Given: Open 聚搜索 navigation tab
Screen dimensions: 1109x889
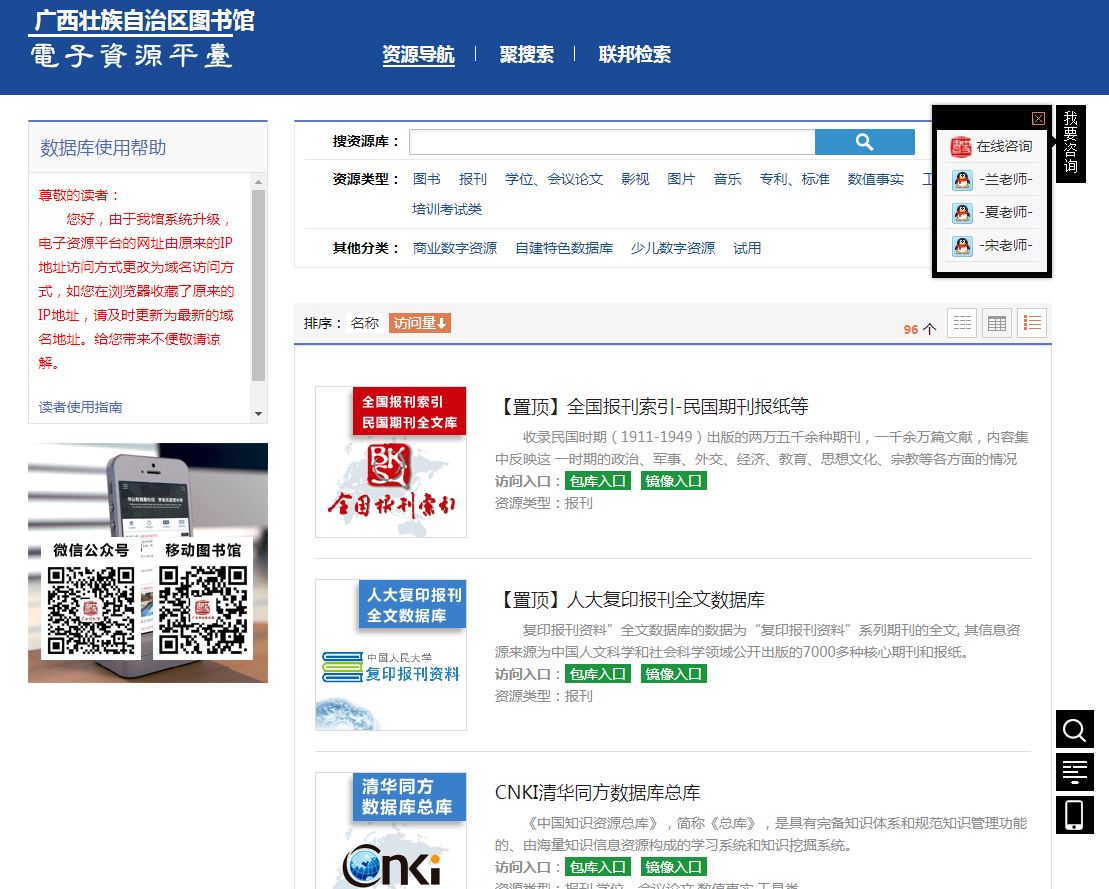Looking at the screenshot, I should click(526, 54).
